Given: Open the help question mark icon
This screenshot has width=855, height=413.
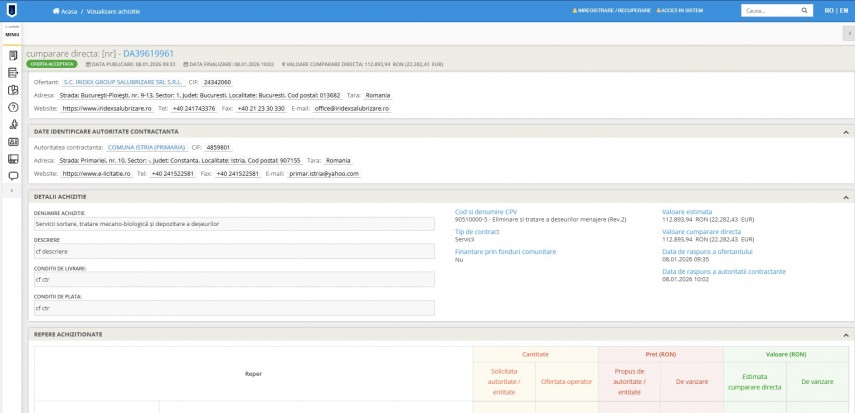Looking at the screenshot, I should tap(13, 106).
